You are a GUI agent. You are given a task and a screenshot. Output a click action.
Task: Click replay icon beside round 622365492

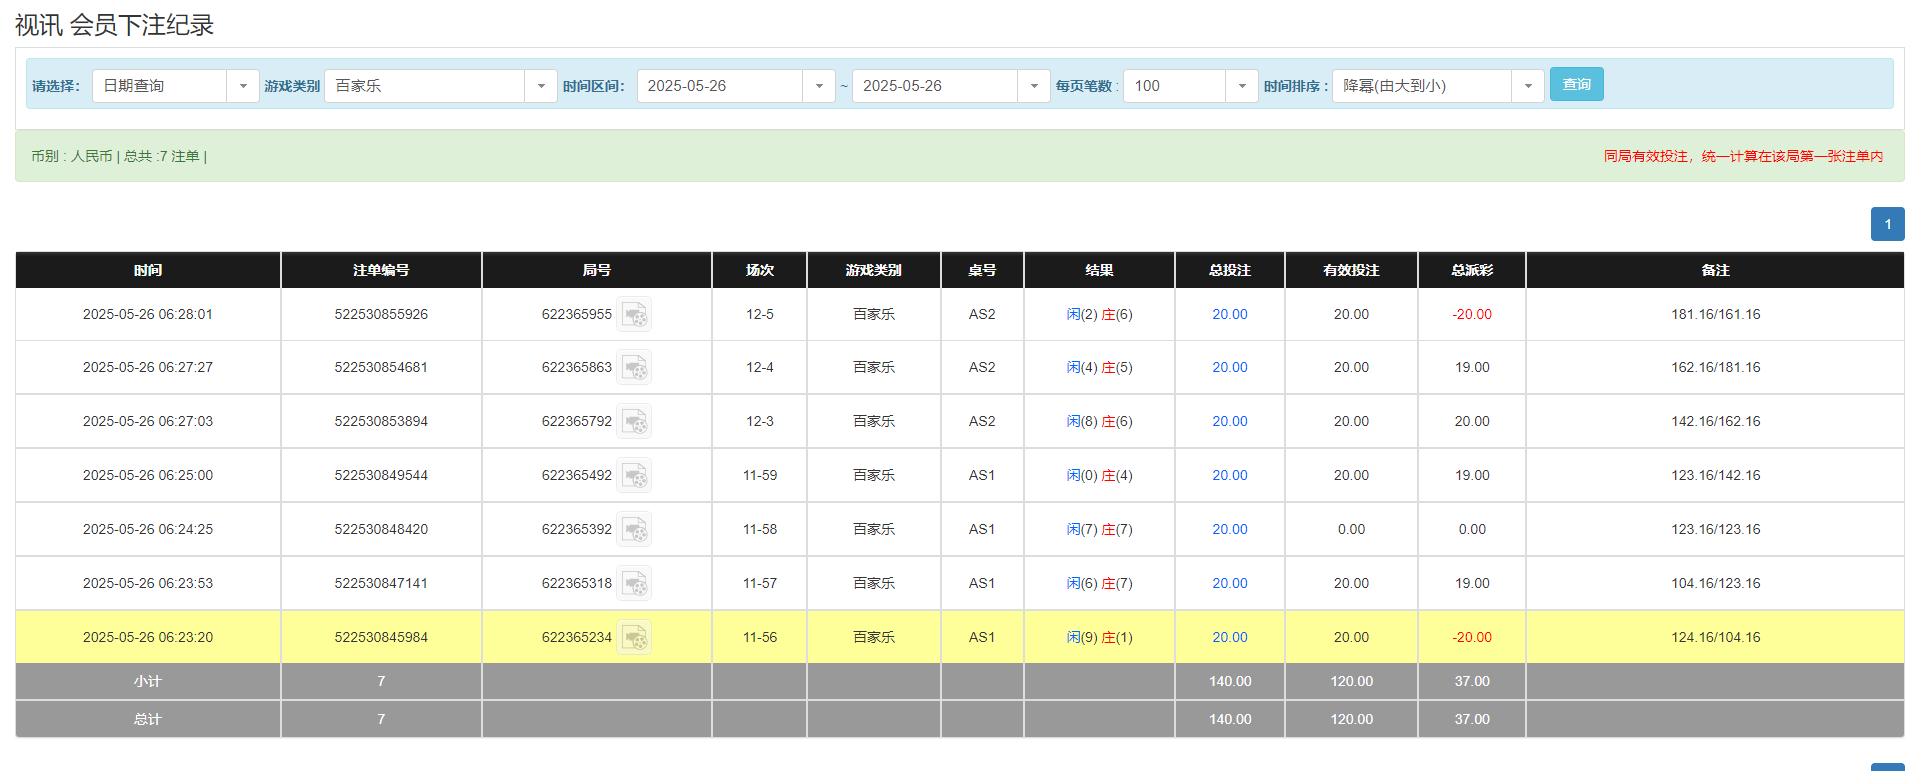pos(634,476)
